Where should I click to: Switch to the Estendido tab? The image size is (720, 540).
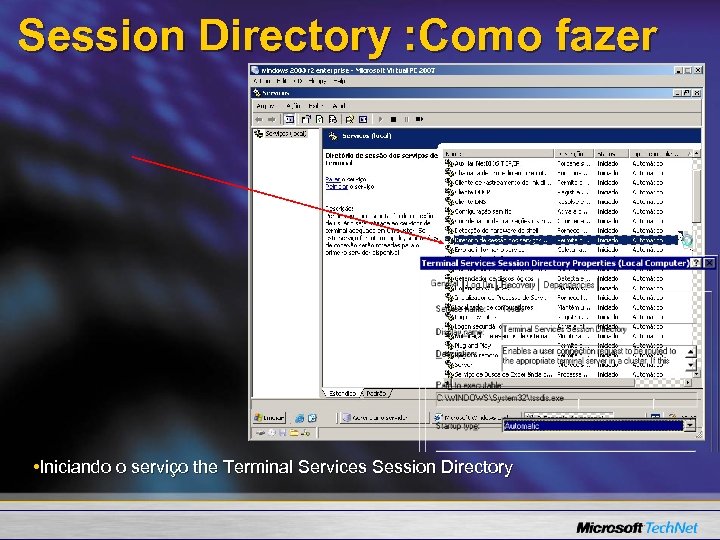coord(342,394)
